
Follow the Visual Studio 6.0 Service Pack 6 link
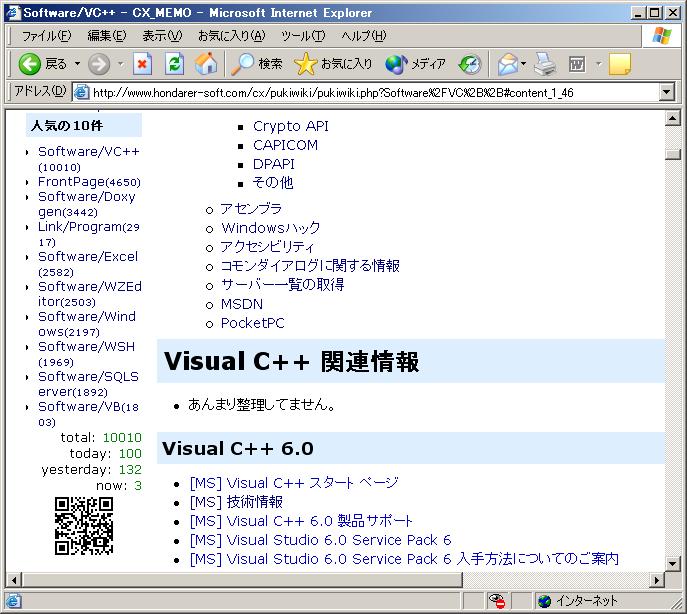click(320, 540)
